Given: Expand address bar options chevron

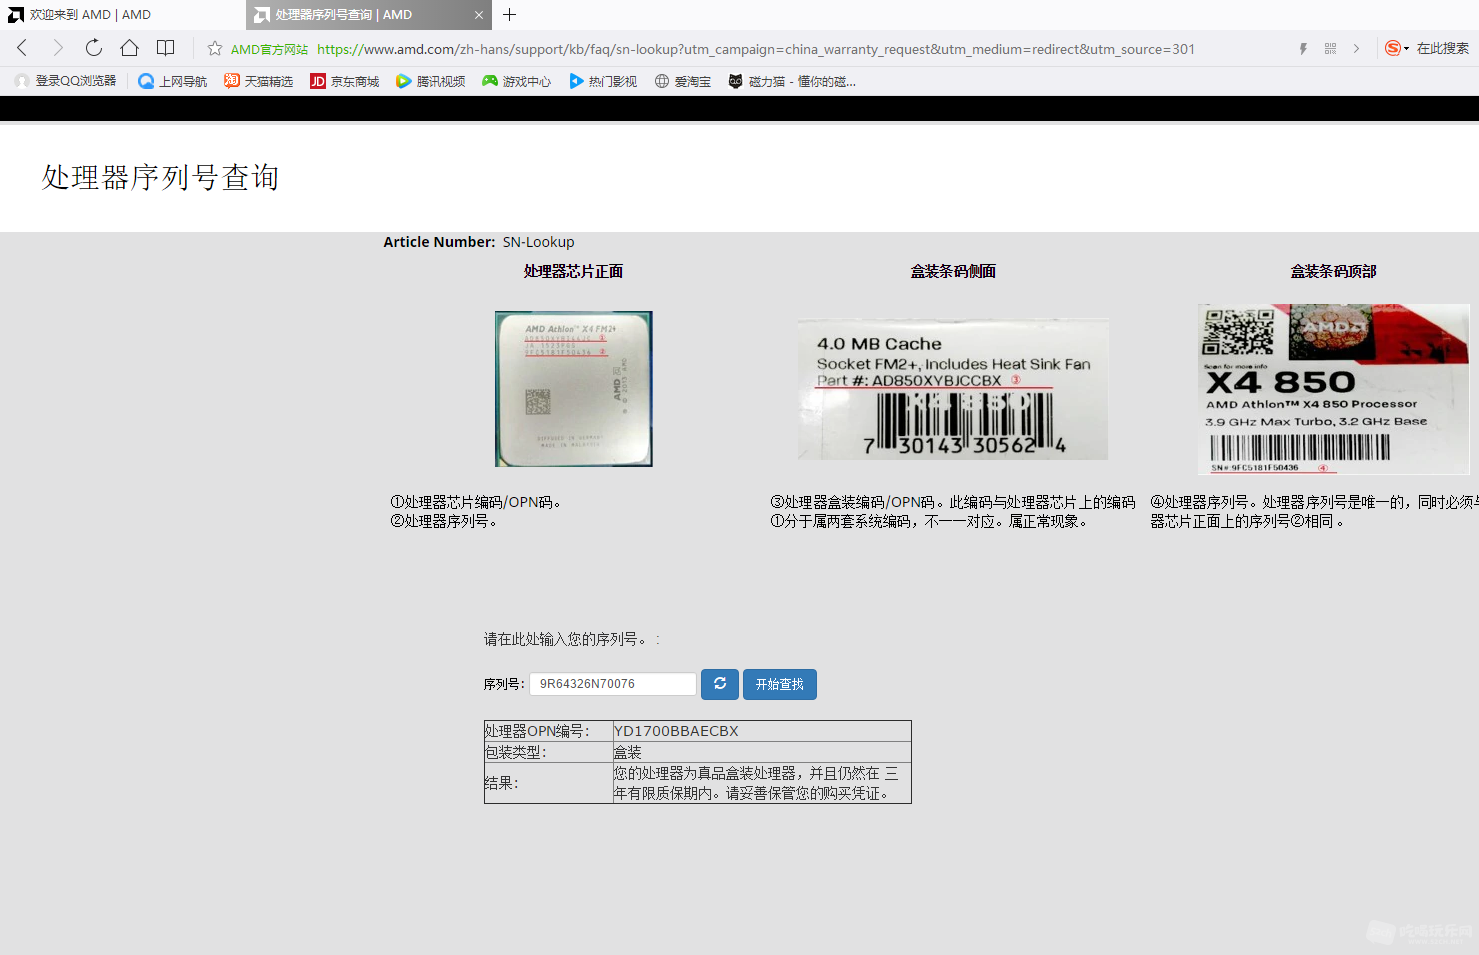Looking at the screenshot, I should 1356,48.
